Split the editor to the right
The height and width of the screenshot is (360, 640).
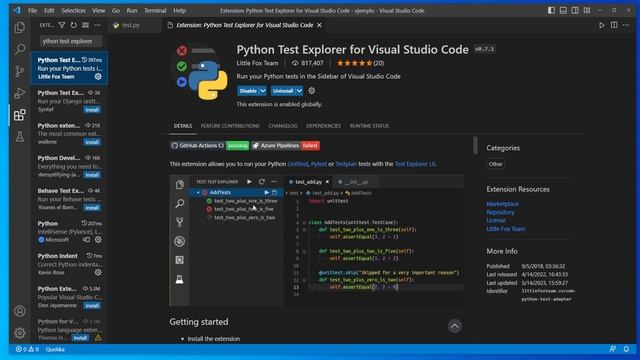pyautogui.click(x=614, y=25)
